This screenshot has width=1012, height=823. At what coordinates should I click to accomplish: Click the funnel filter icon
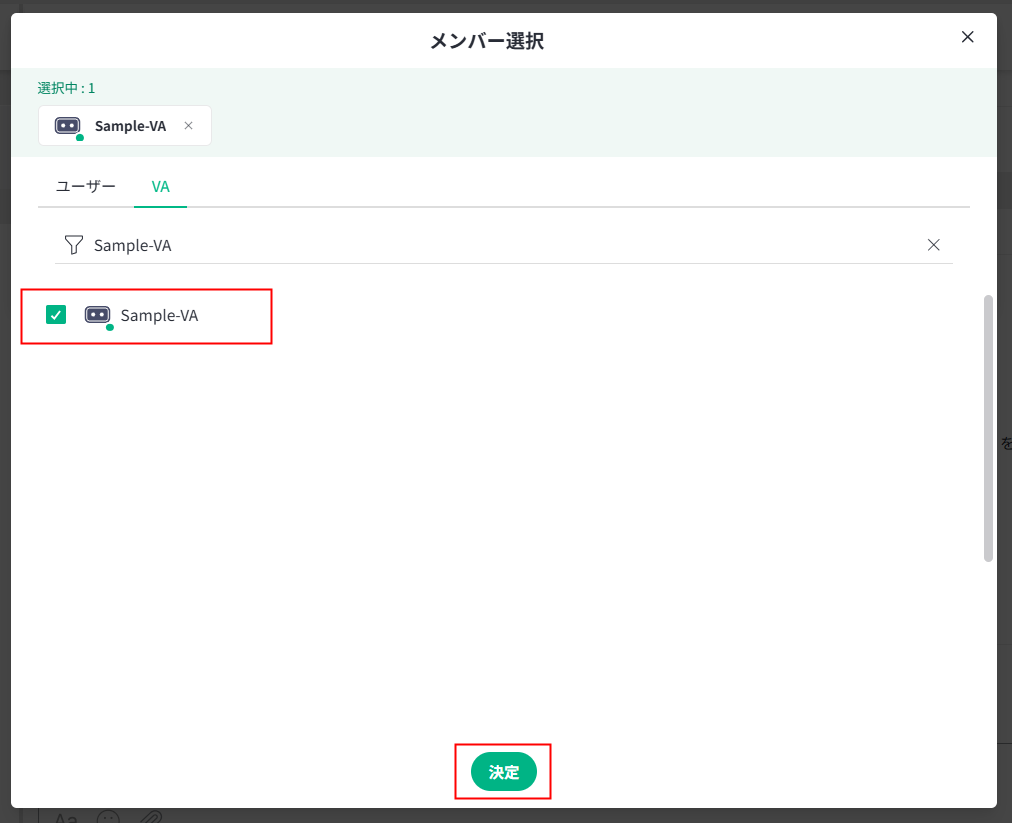pyautogui.click(x=73, y=245)
